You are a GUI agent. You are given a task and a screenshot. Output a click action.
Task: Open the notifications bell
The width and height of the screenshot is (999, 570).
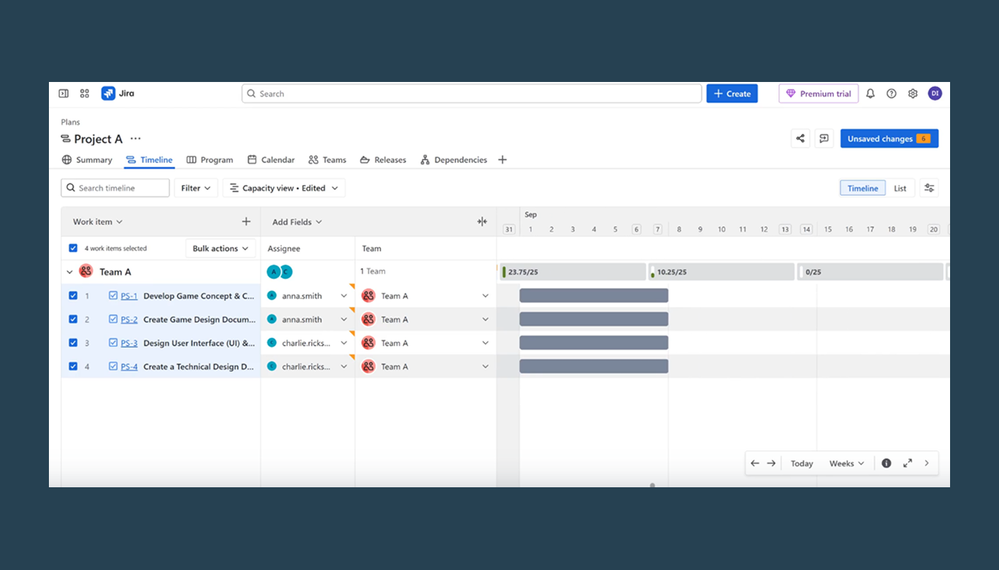[x=870, y=94]
